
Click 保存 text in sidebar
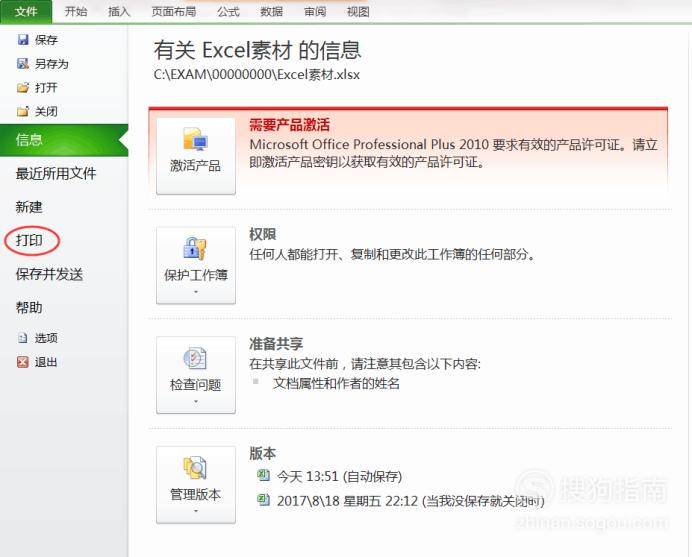[46, 40]
